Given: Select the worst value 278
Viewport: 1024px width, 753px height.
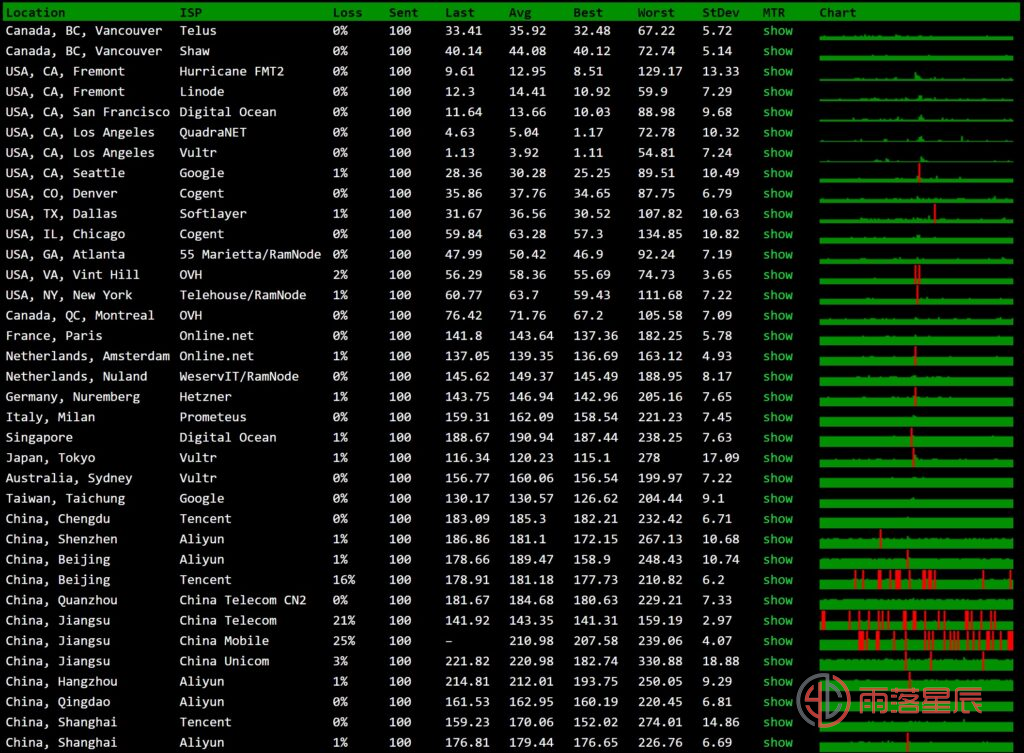Looking at the screenshot, I should pos(648,458).
